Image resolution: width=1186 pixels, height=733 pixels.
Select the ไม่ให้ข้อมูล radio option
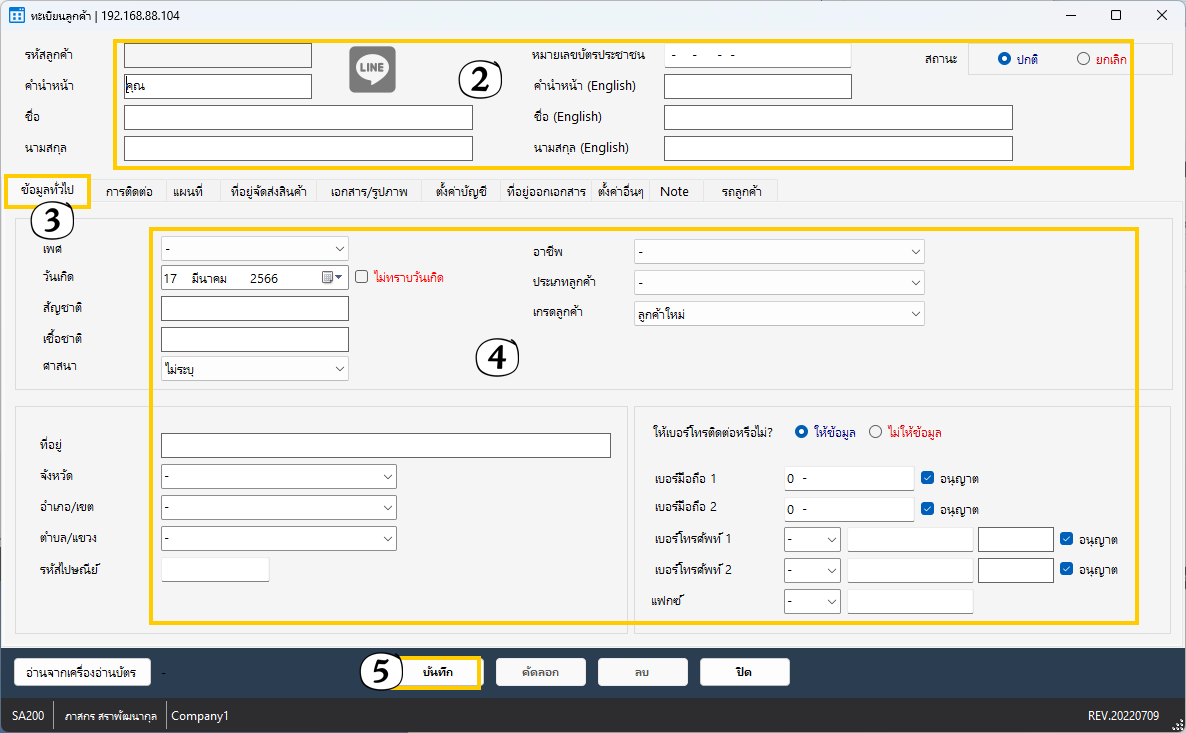pyautogui.click(x=876, y=432)
